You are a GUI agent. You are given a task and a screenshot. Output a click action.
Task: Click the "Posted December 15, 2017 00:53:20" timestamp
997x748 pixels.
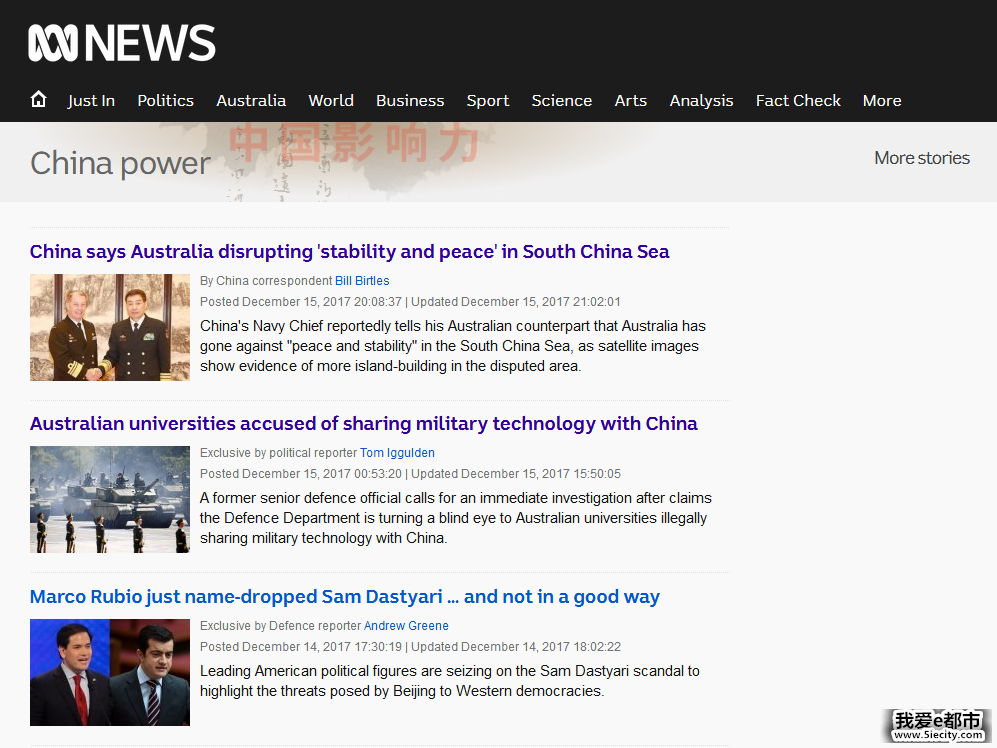point(301,473)
